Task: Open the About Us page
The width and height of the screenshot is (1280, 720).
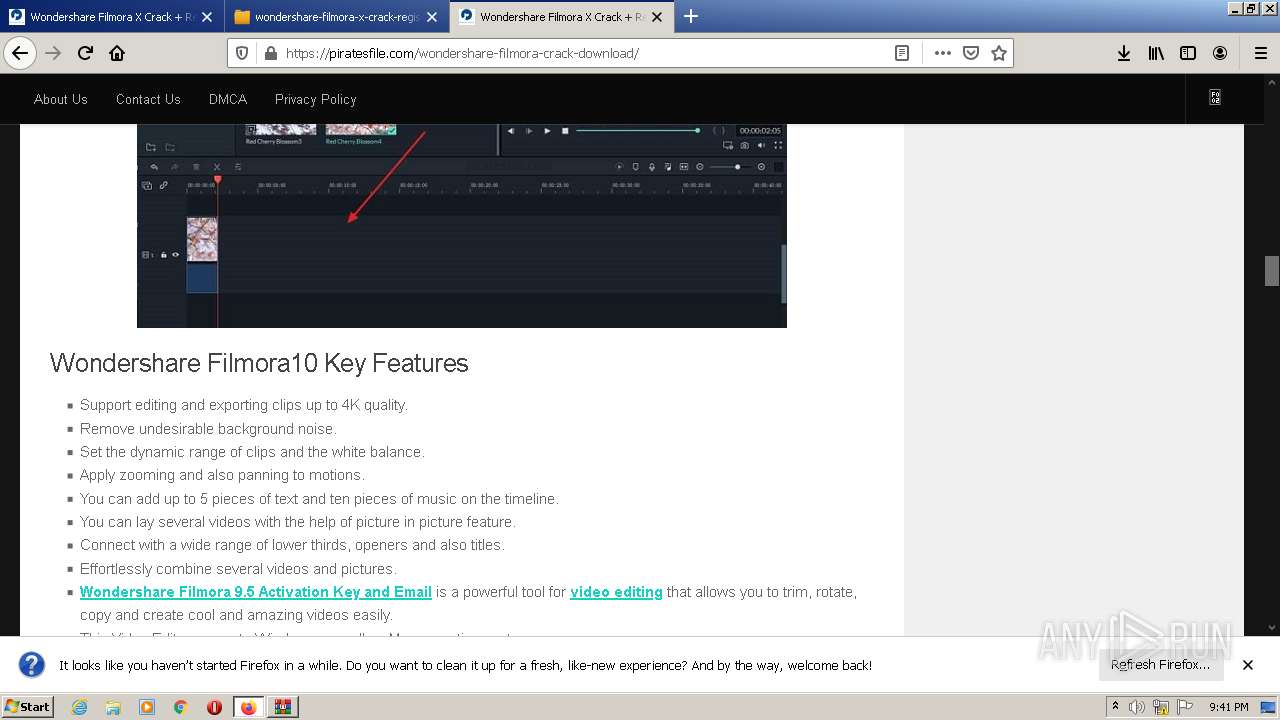Action: click(x=60, y=99)
